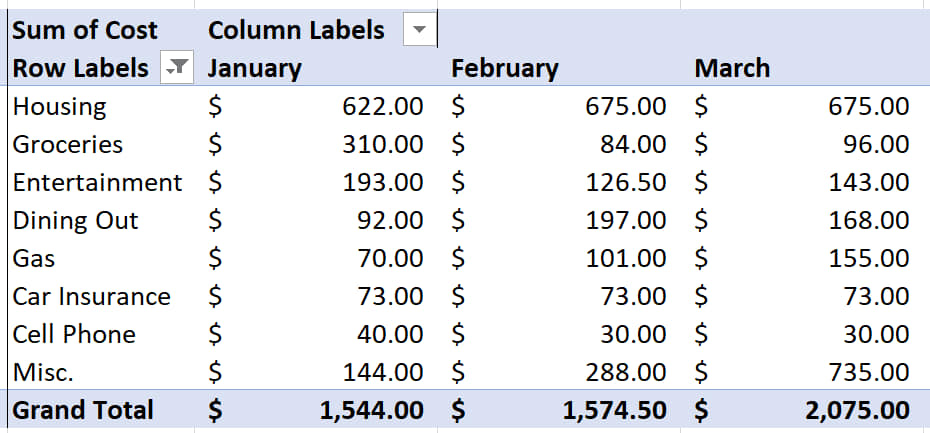This screenshot has height=433, width=930.
Task: Select the Gas row label
Action: coord(34,259)
